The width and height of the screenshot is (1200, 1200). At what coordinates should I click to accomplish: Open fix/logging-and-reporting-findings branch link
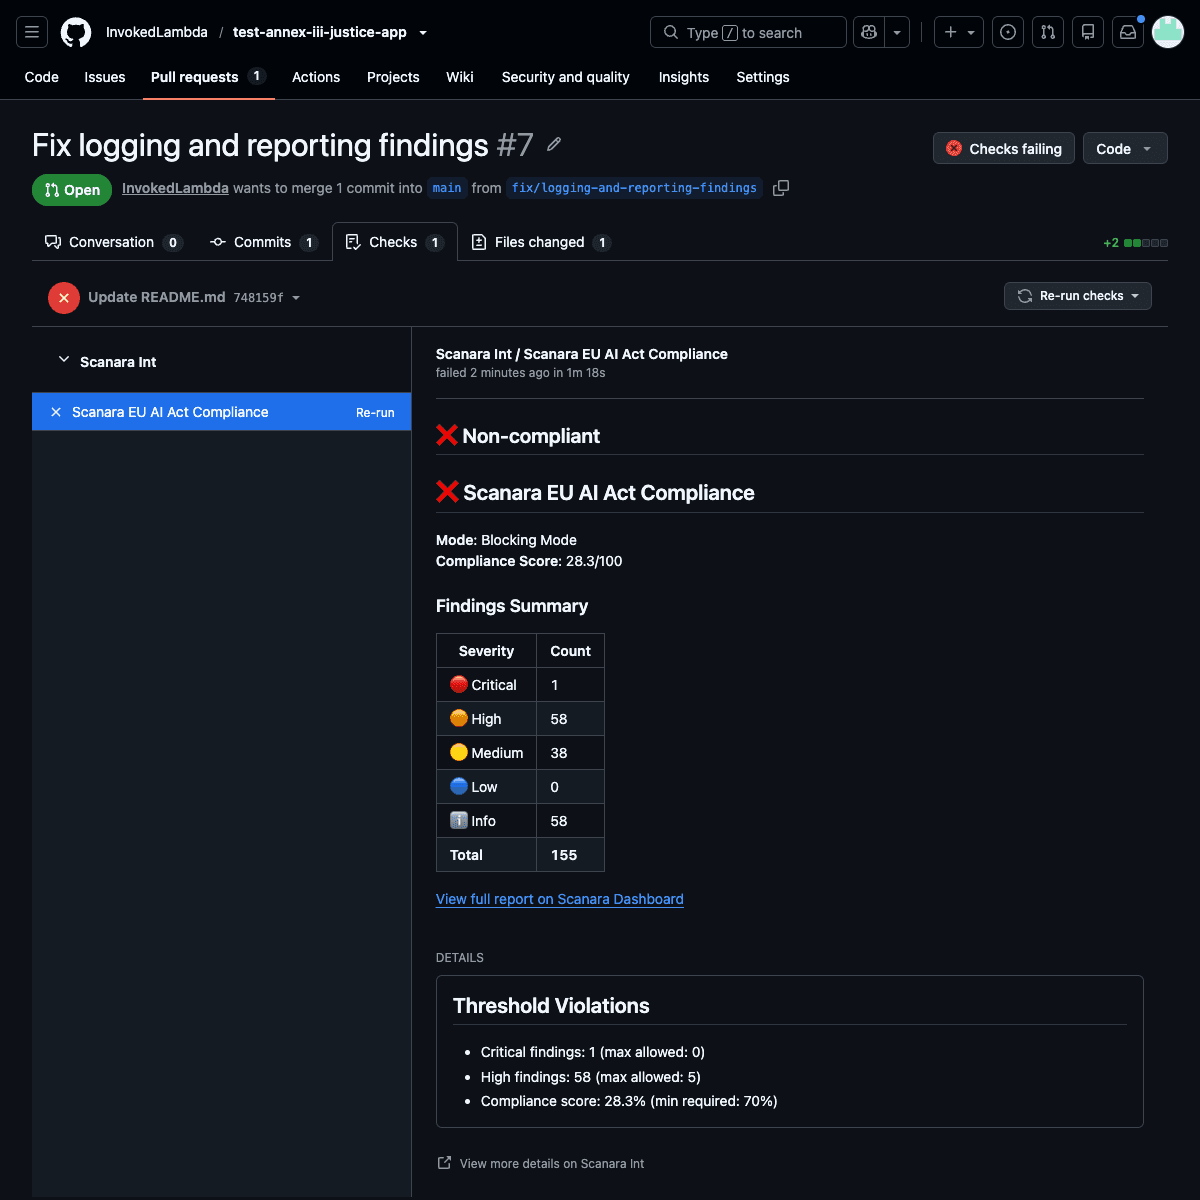tap(634, 188)
